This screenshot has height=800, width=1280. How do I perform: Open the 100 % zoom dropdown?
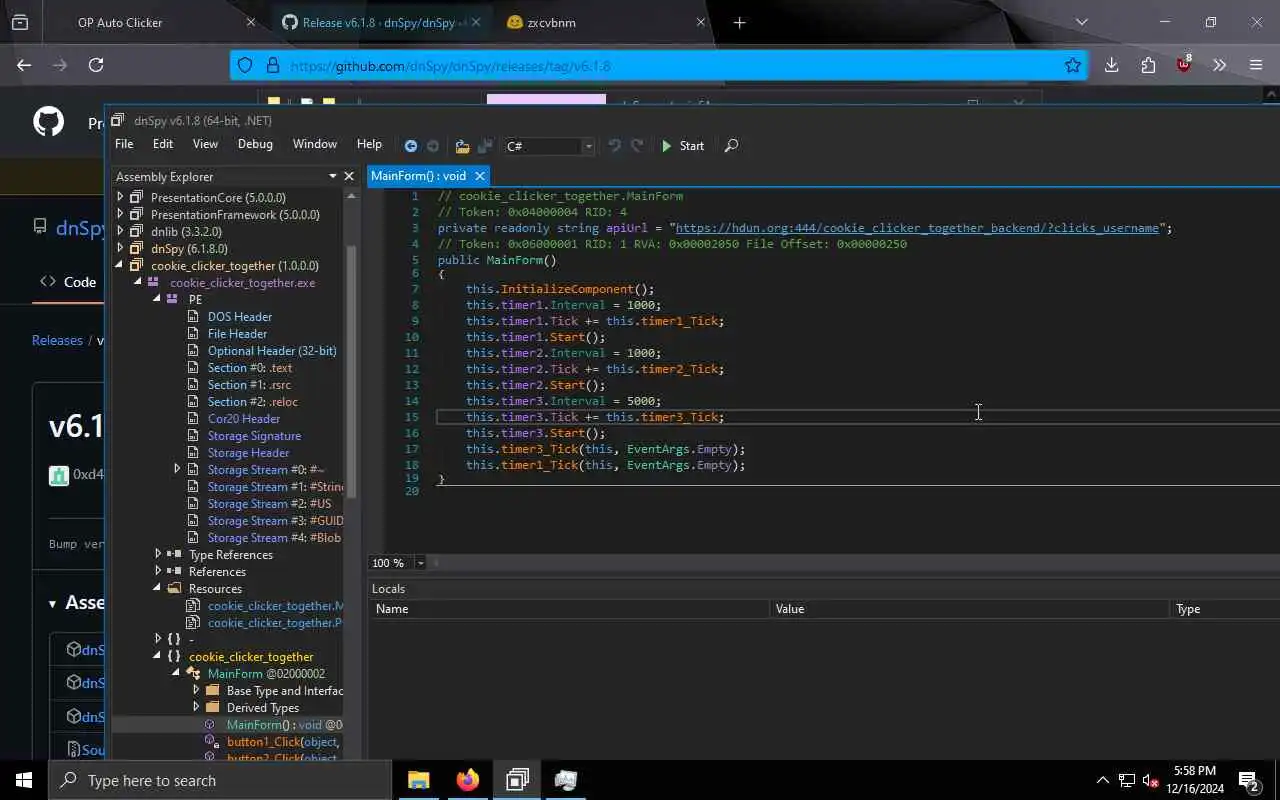point(420,563)
